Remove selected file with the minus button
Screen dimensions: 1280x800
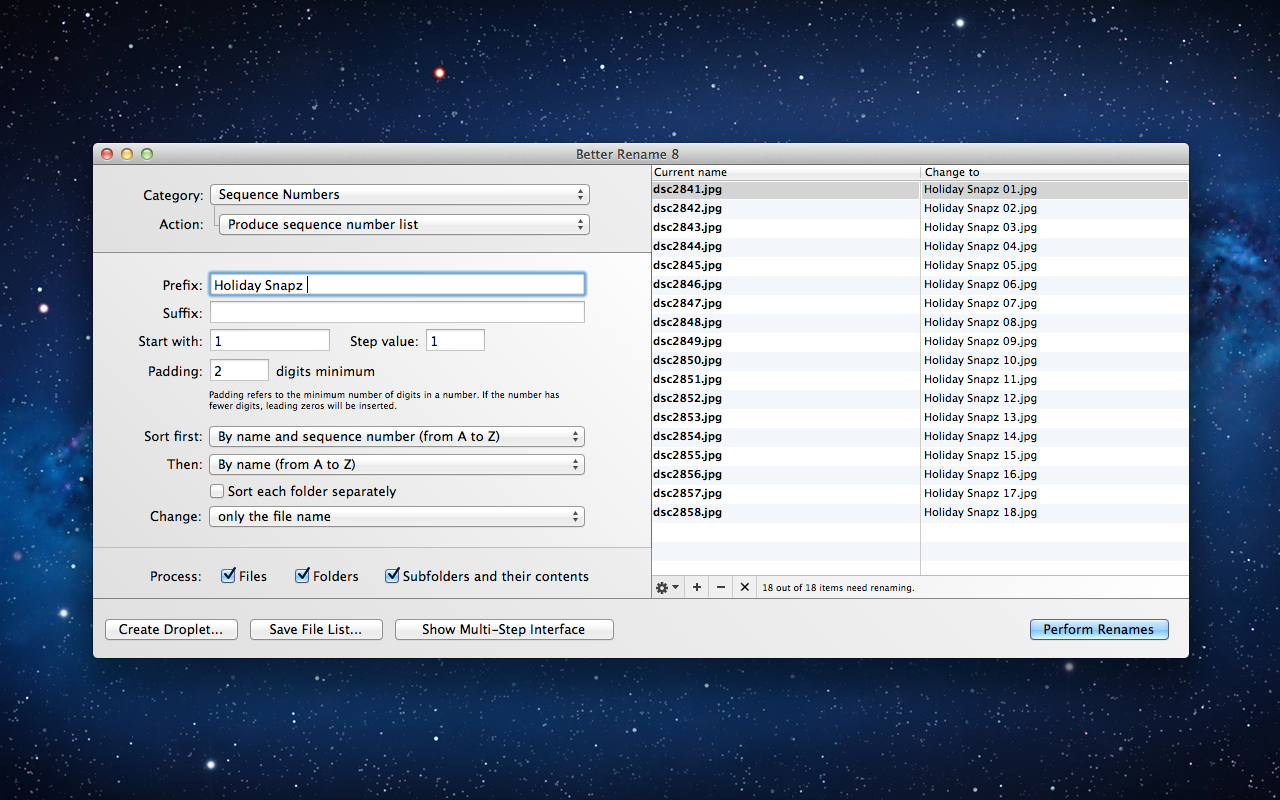[721, 587]
